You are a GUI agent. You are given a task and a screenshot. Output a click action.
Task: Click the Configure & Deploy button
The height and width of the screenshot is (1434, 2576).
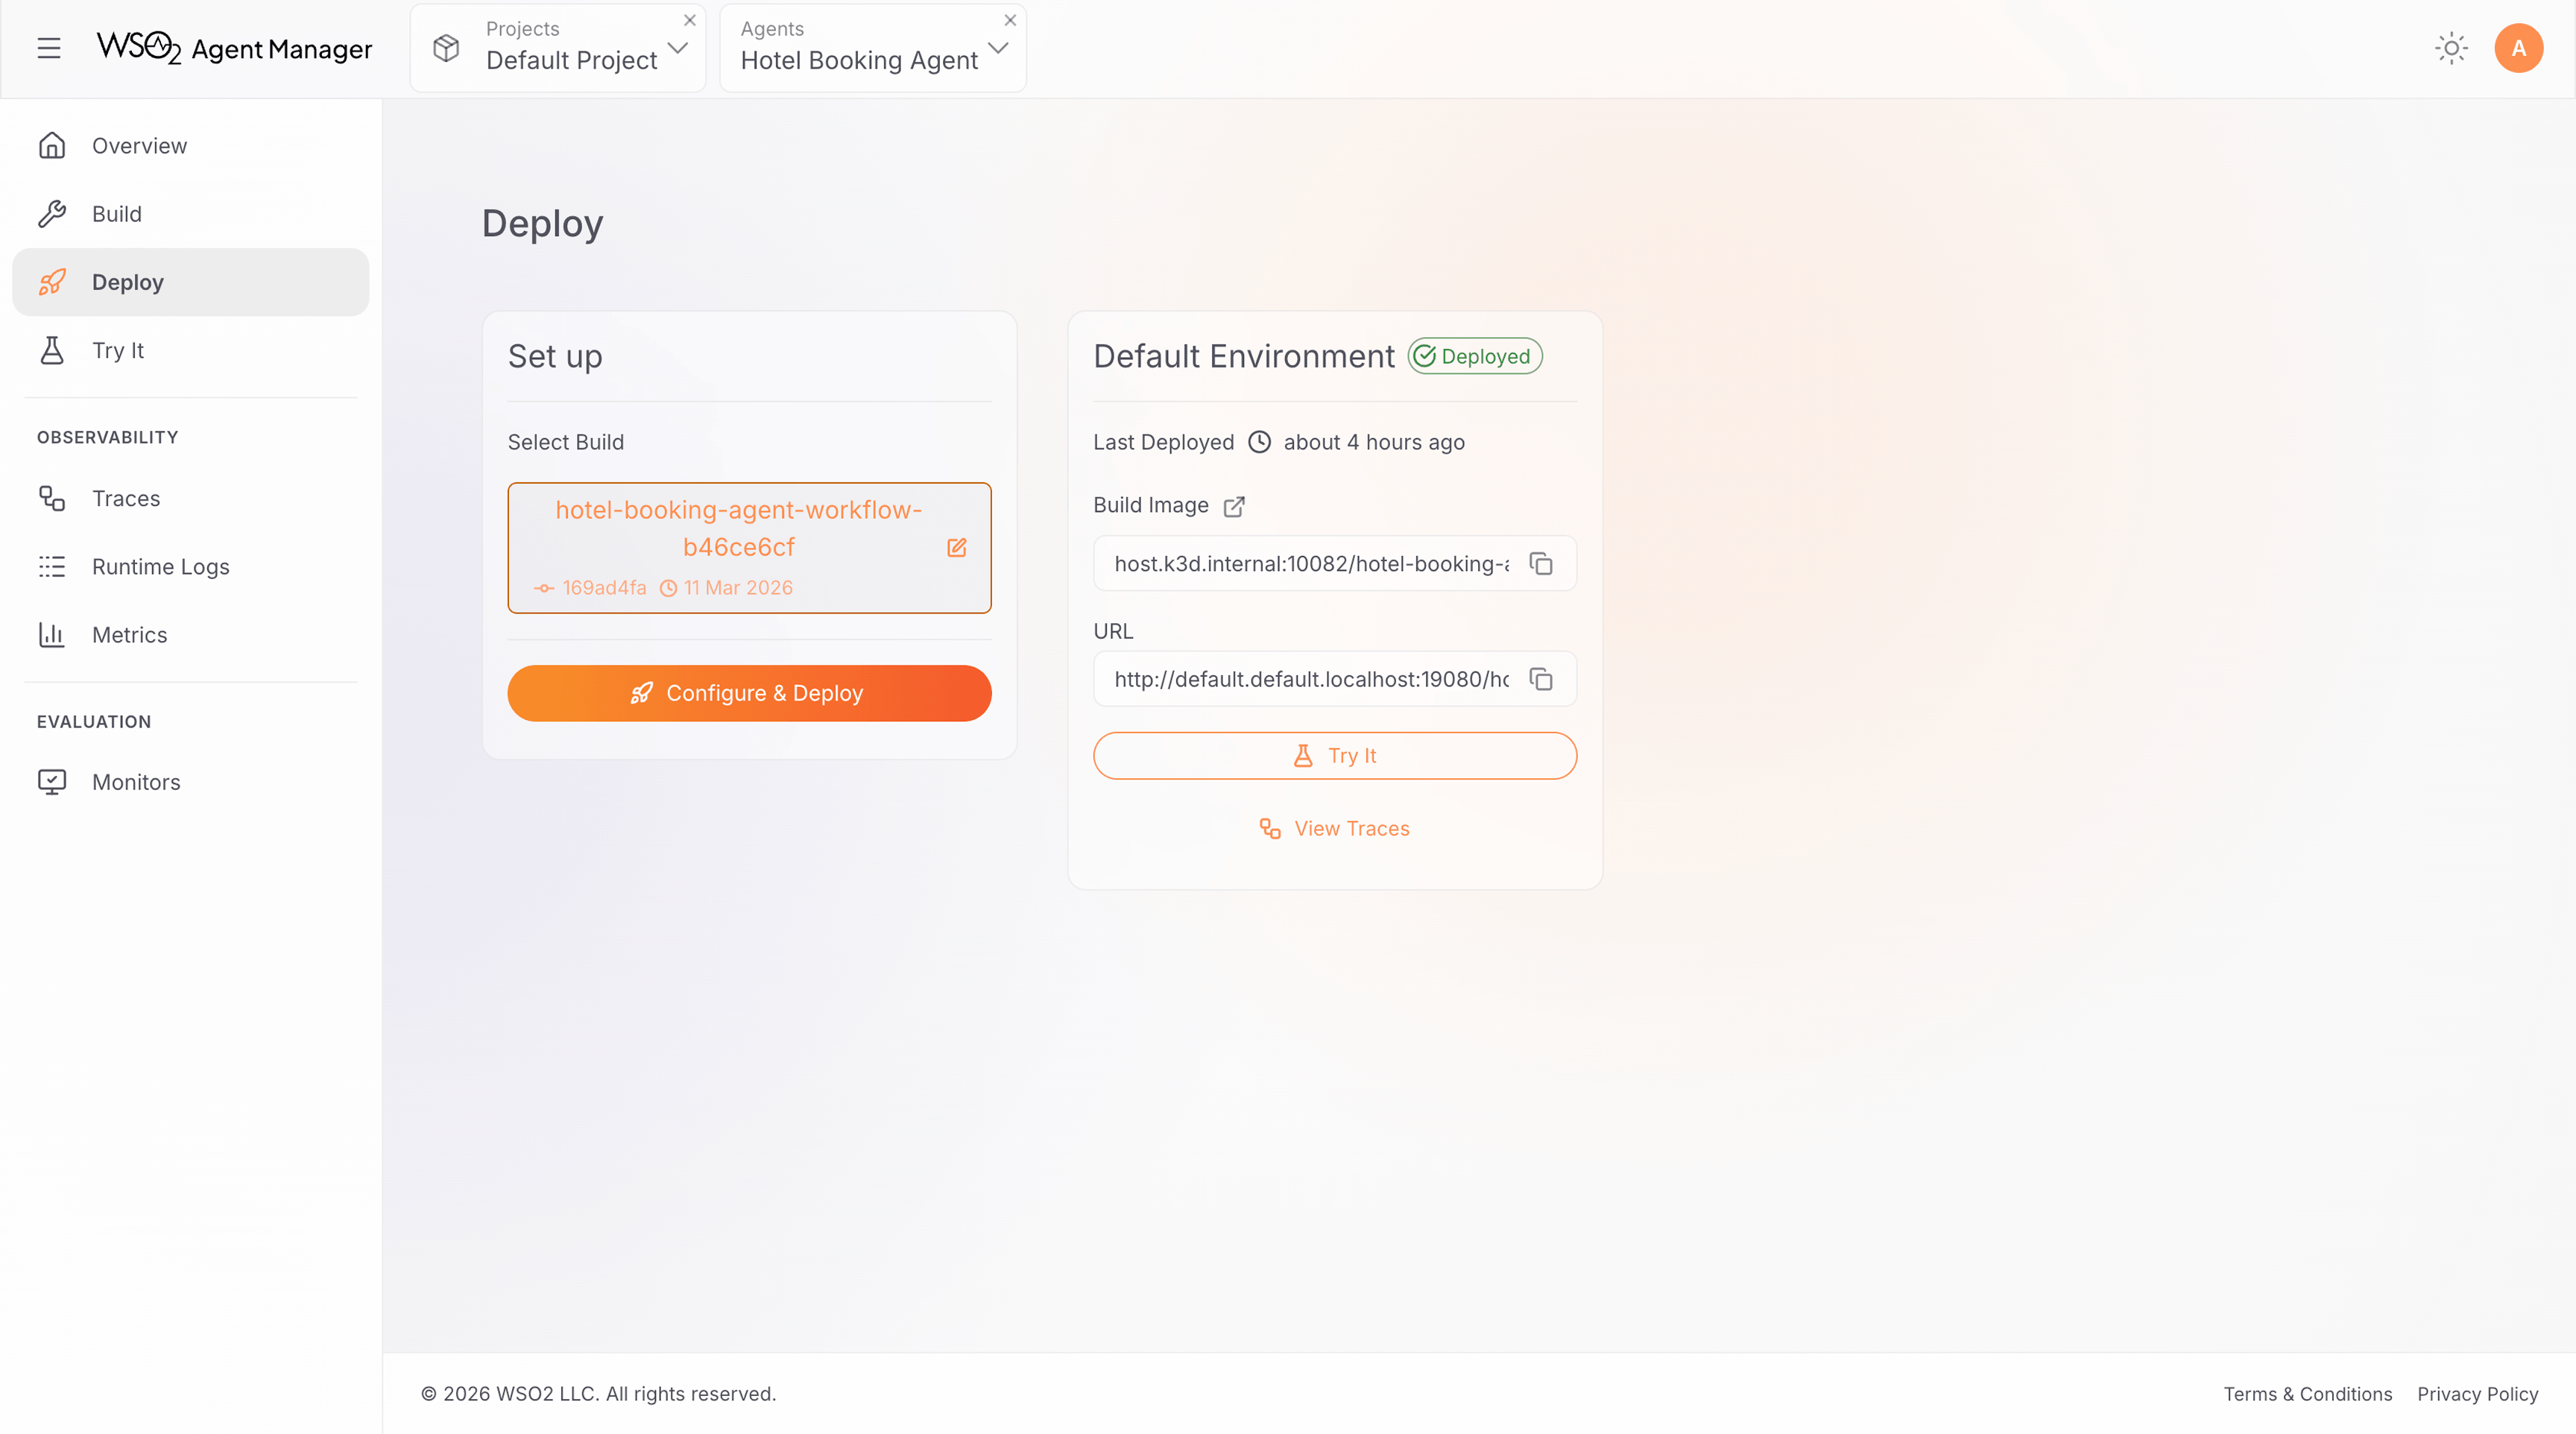(x=748, y=692)
